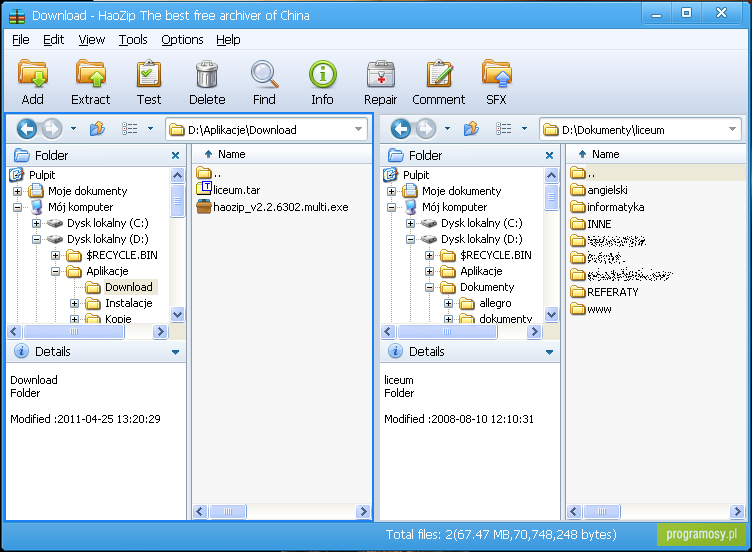Open right pane view mode dropdown arrow
752x552 pixels.
[x=525, y=129]
